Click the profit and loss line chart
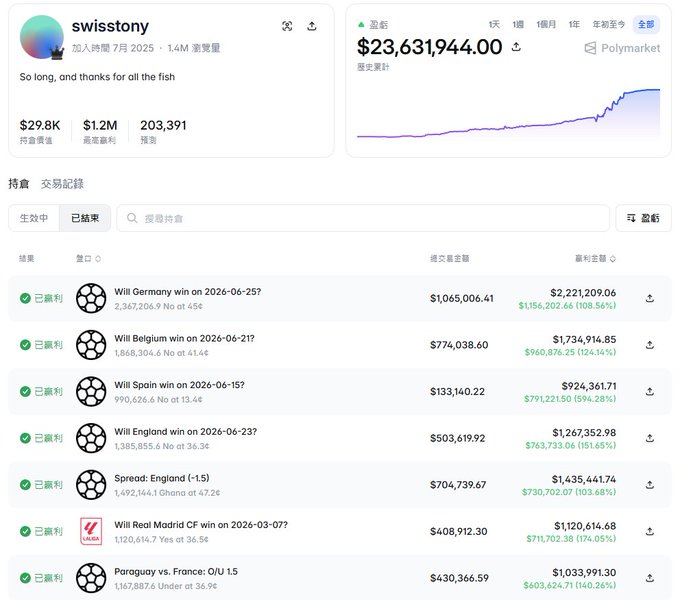This screenshot has width=680, height=600. coord(508,114)
